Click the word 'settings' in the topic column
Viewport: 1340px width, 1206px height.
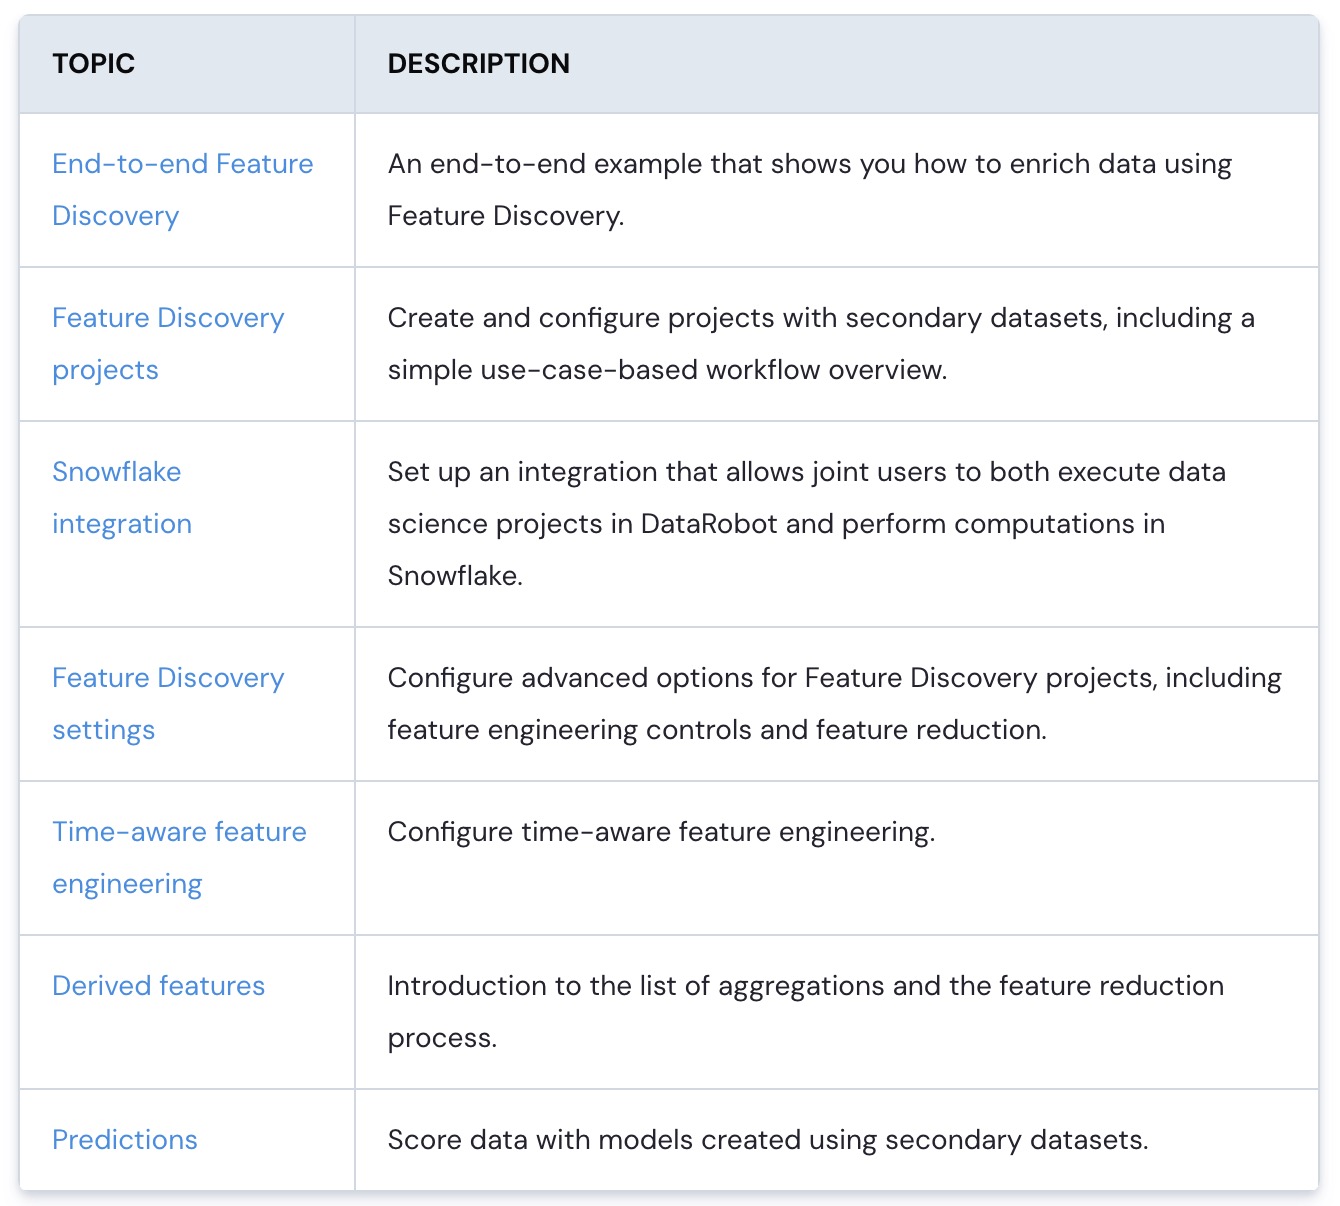click(x=103, y=730)
